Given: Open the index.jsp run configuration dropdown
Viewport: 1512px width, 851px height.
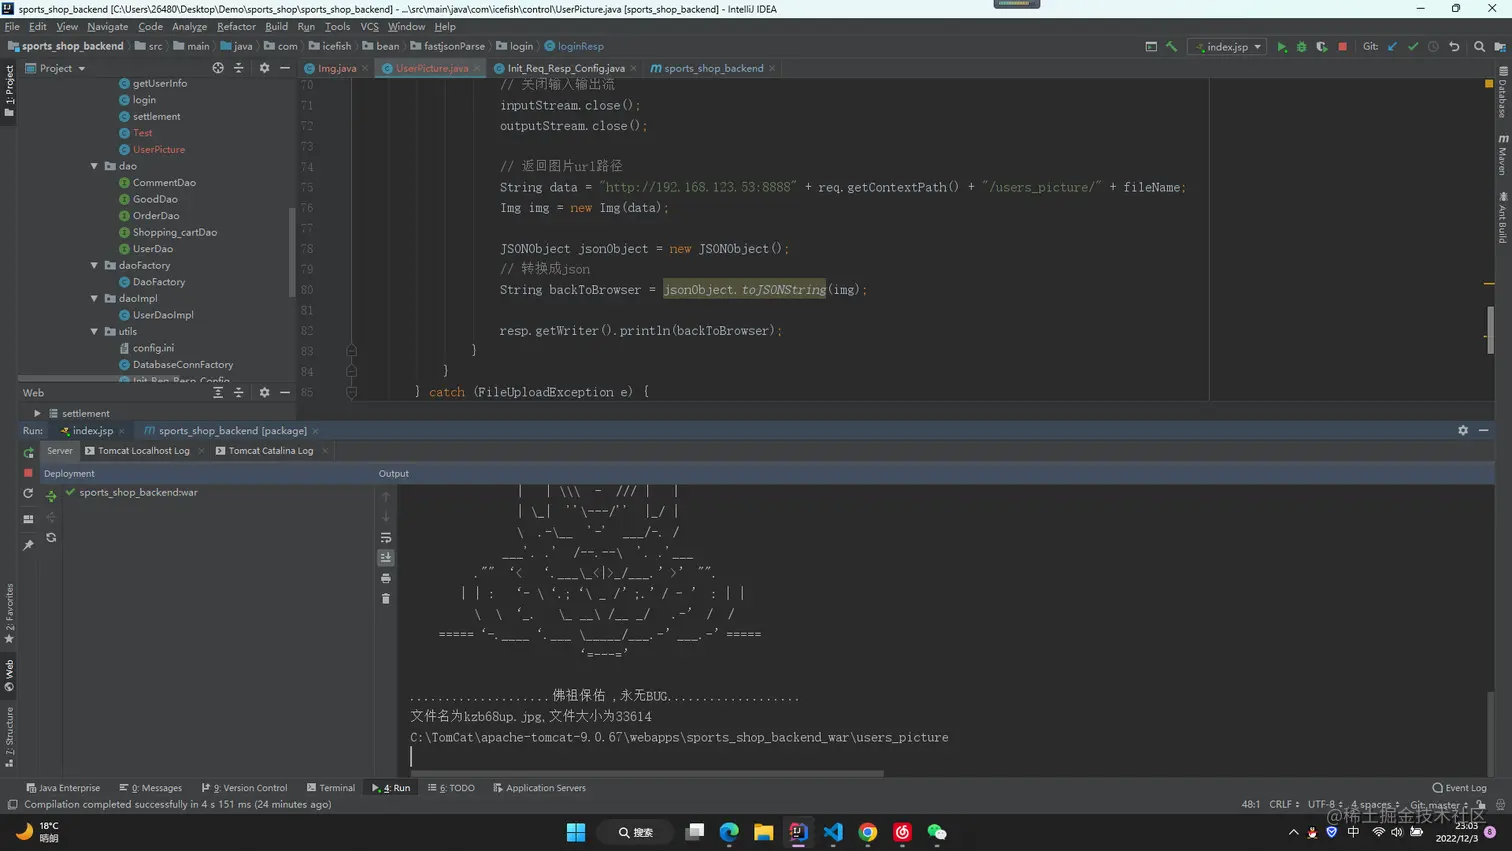Looking at the screenshot, I should pos(1228,47).
